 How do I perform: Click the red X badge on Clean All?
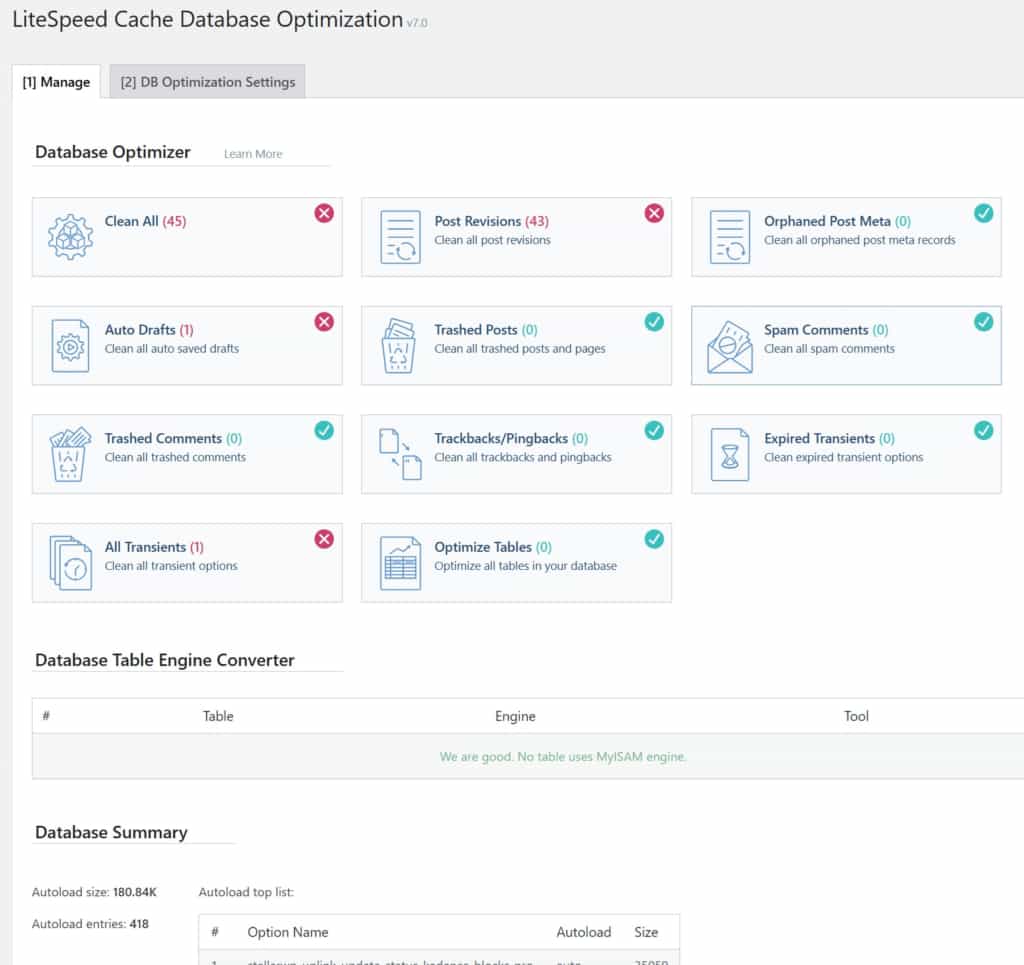pos(323,212)
